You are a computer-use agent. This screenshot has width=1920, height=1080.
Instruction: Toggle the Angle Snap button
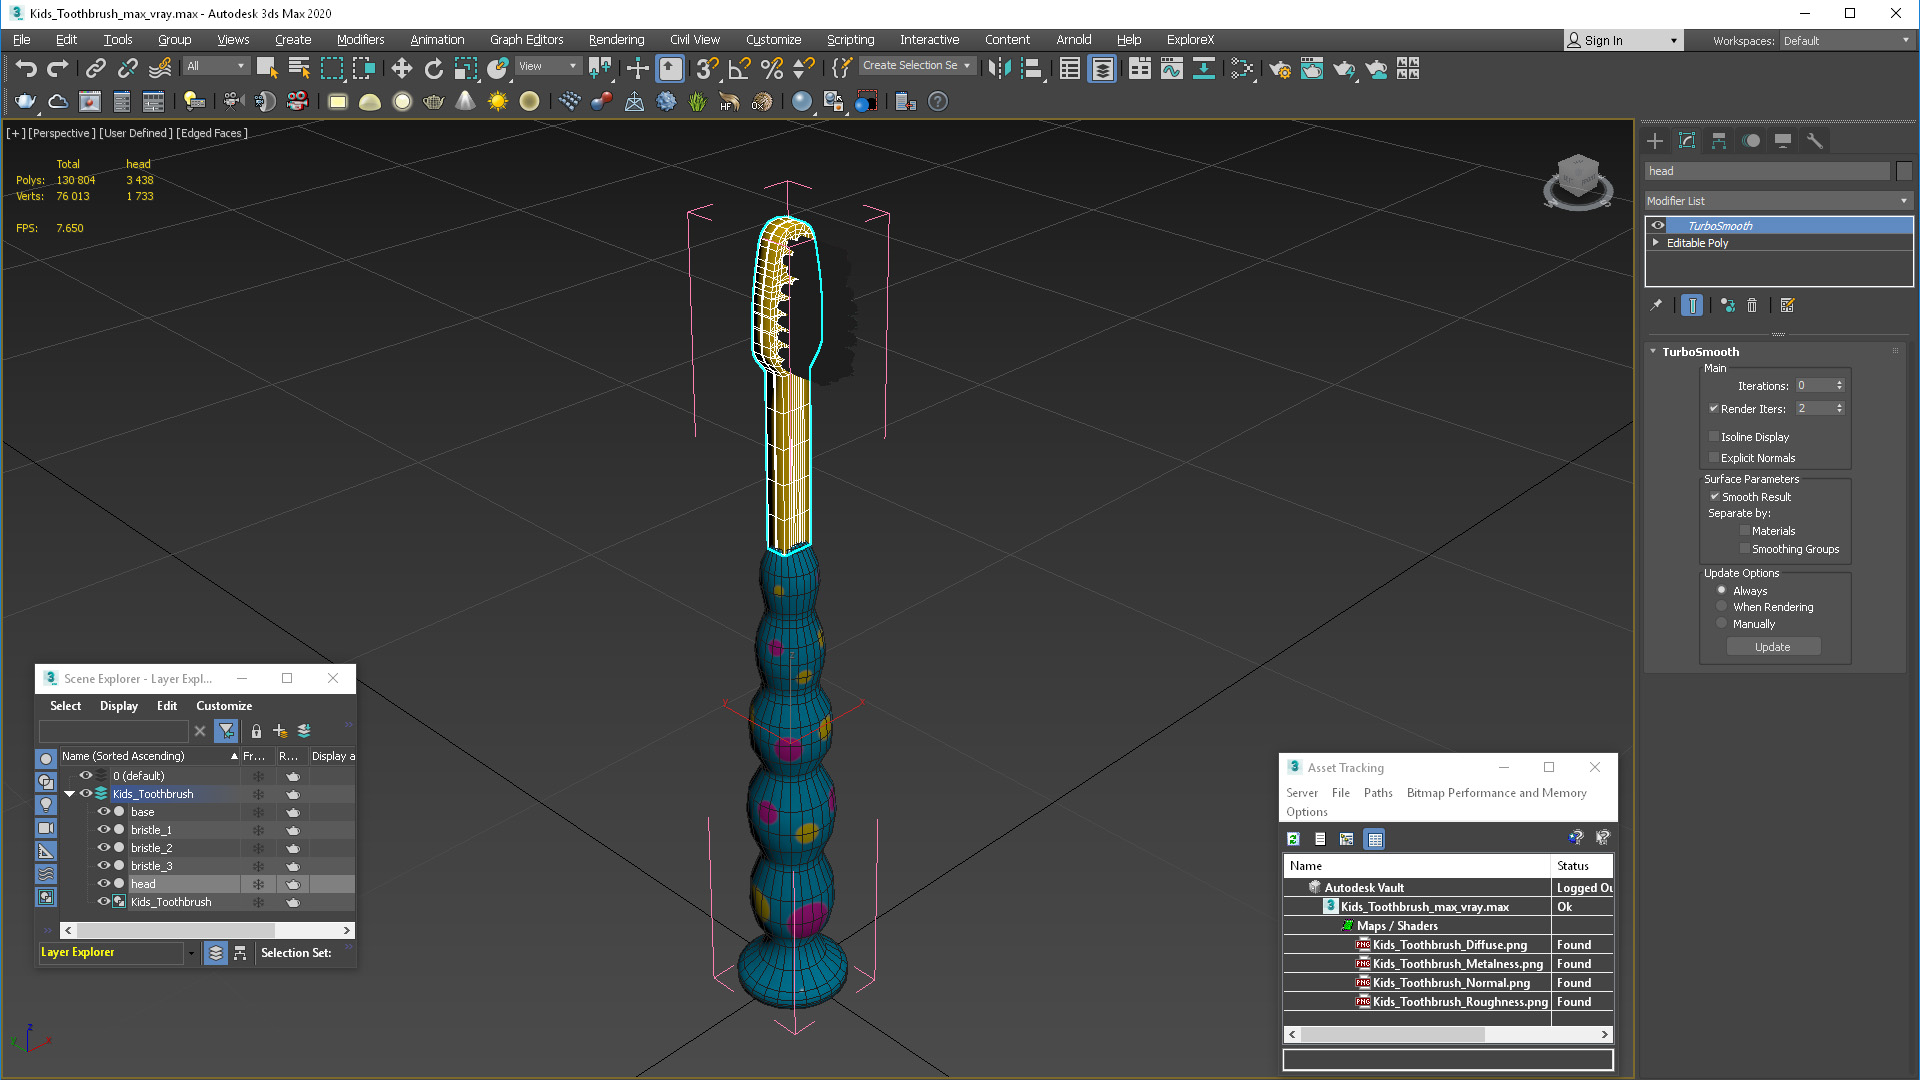739,68
